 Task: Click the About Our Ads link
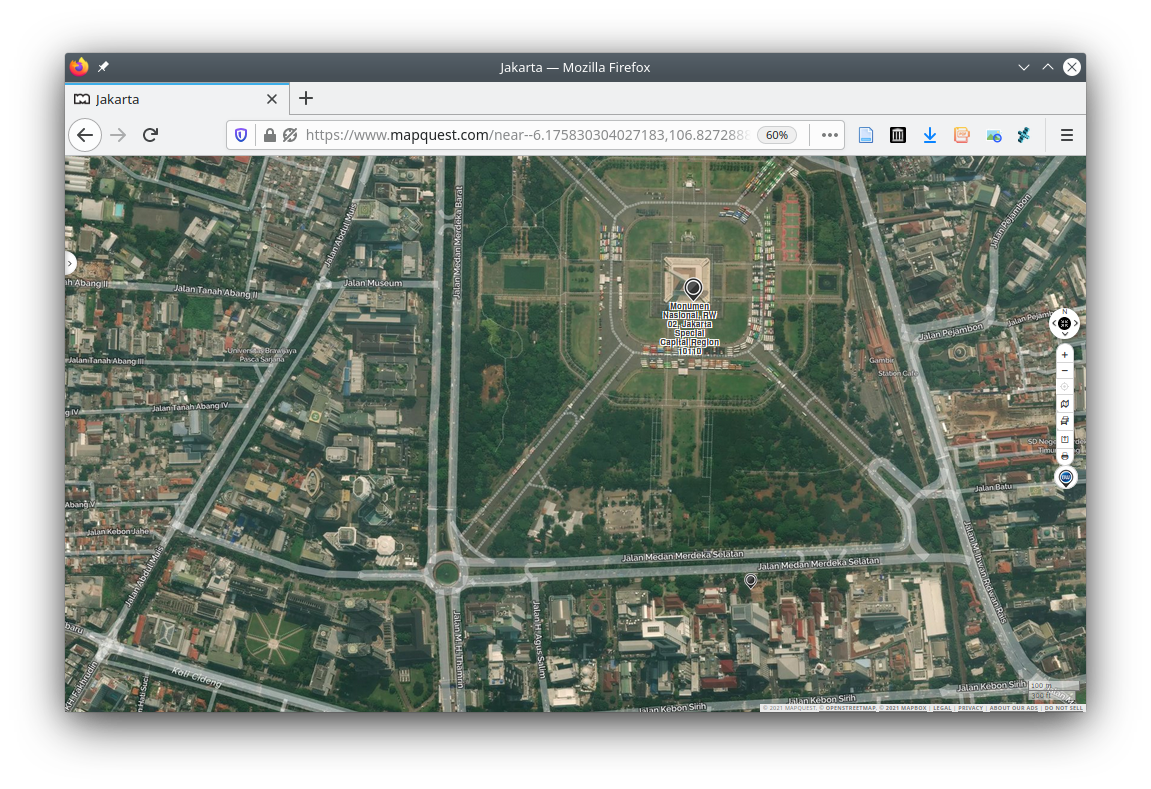click(1013, 708)
